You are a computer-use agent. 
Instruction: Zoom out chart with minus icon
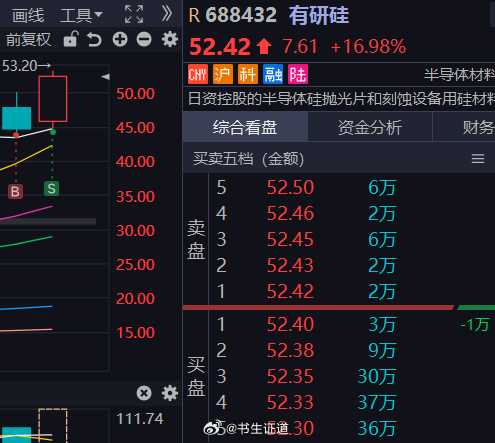[144, 39]
